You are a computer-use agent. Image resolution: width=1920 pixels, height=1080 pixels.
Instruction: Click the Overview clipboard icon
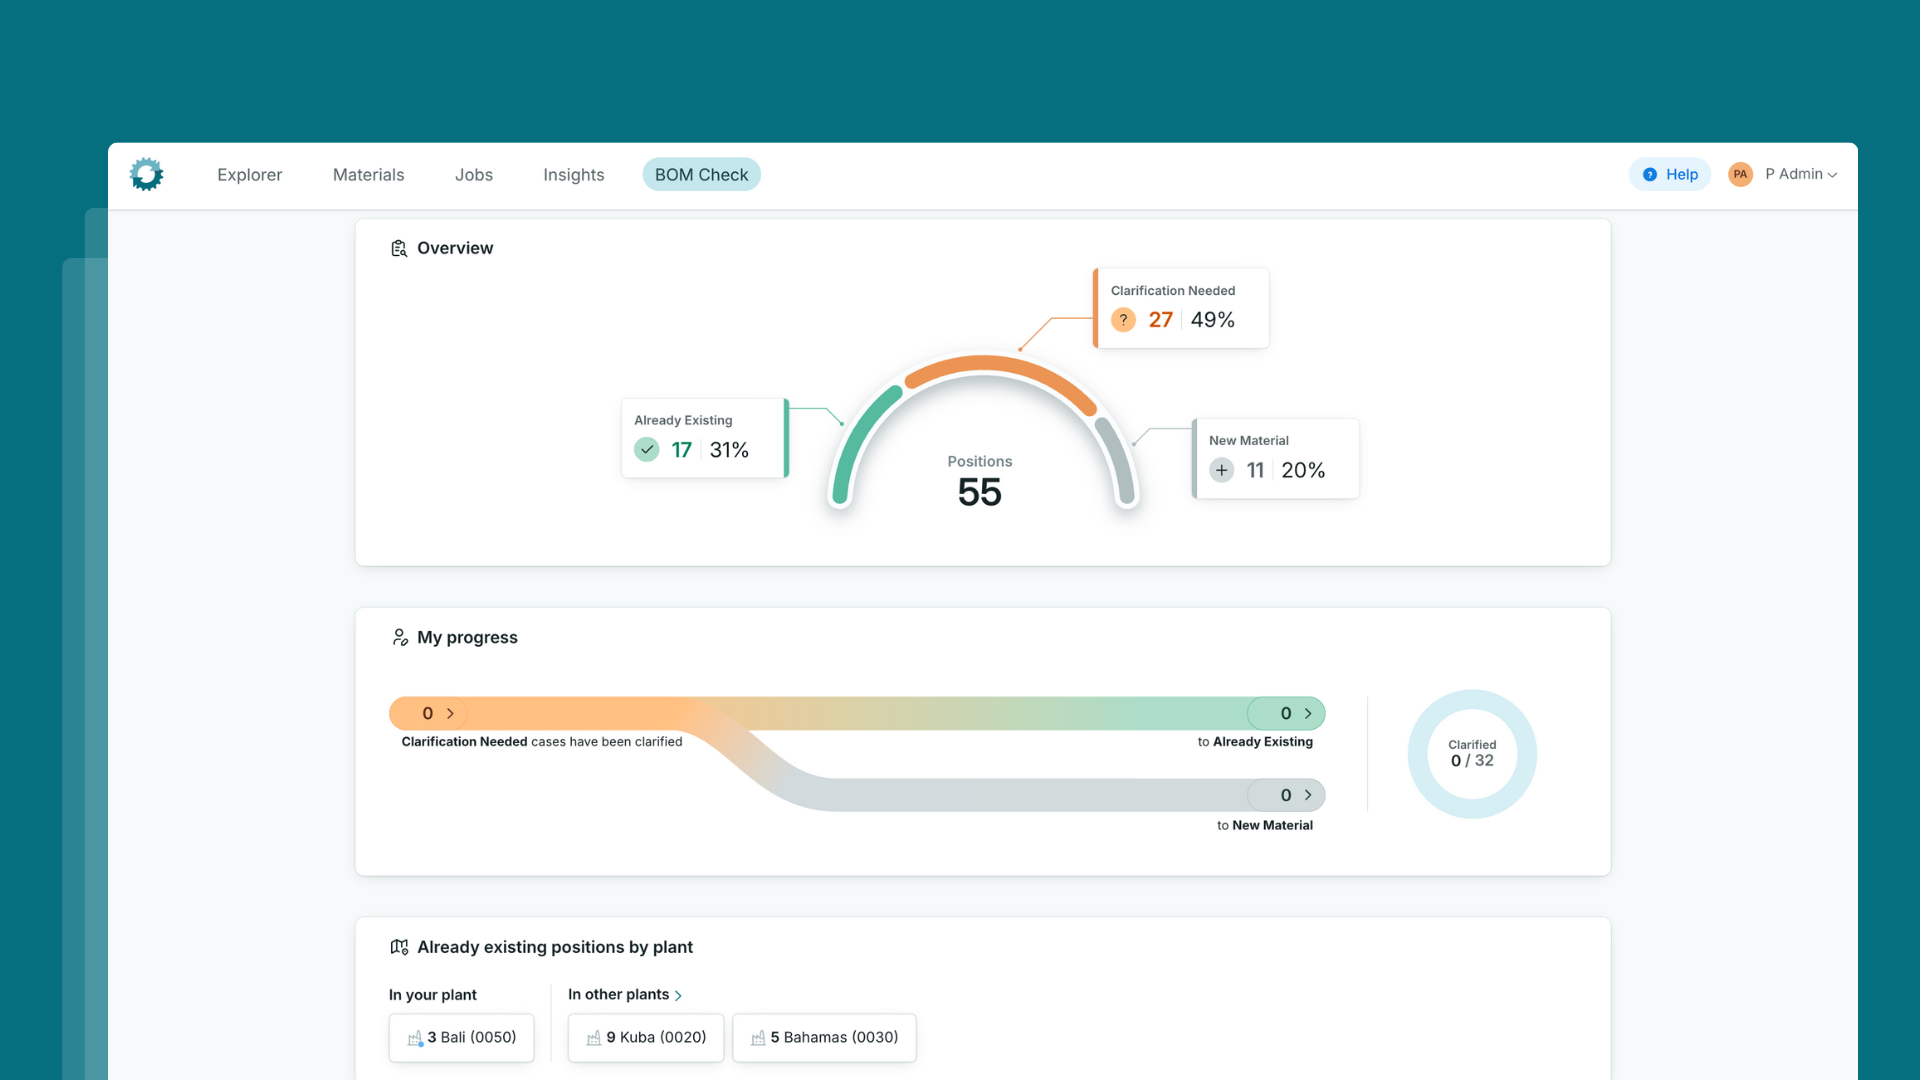(x=399, y=248)
